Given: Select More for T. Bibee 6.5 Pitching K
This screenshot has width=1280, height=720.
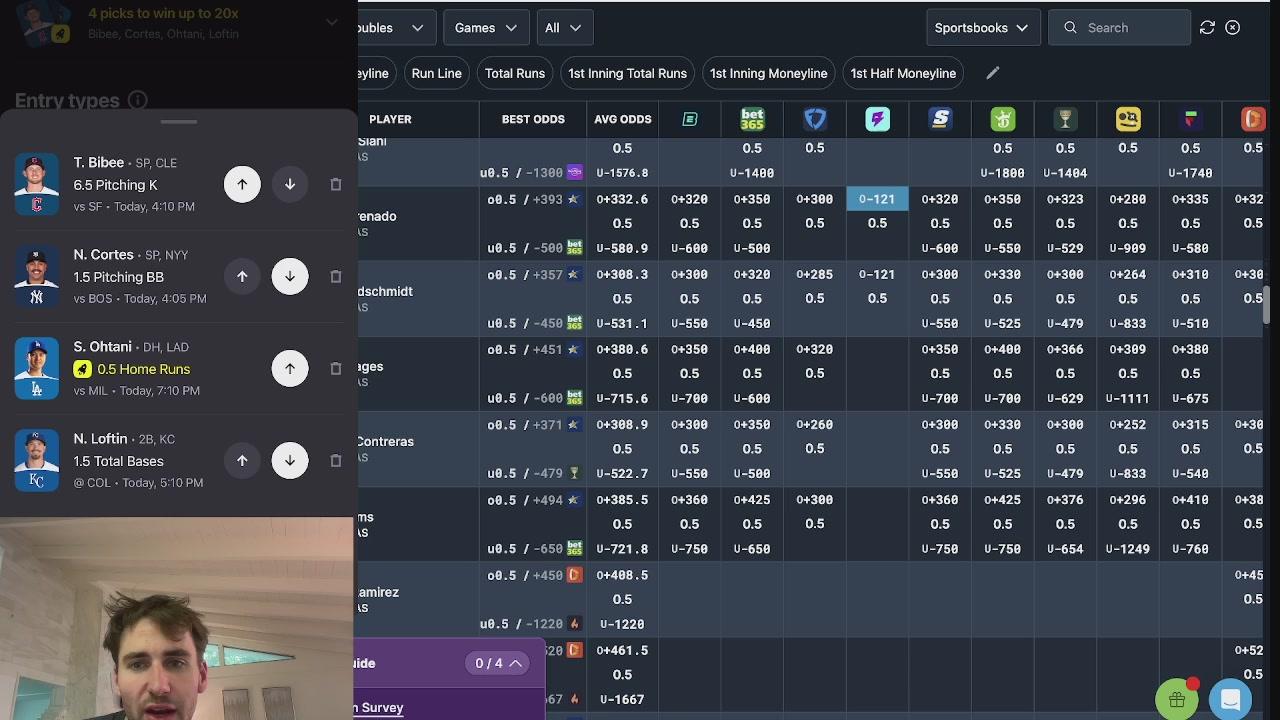Looking at the screenshot, I should tap(242, 184).
